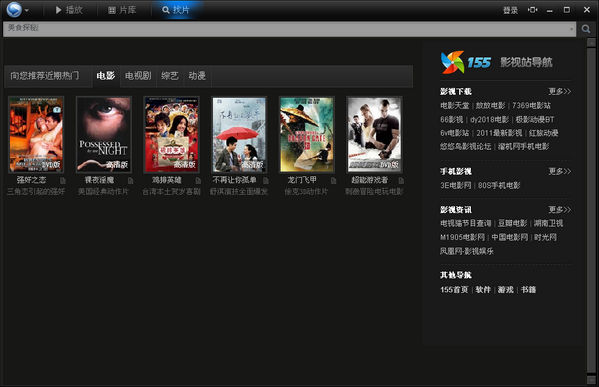Open the main menu arrow beside logo
This screenshot has width=599, height=387.
tap(27, 11)
